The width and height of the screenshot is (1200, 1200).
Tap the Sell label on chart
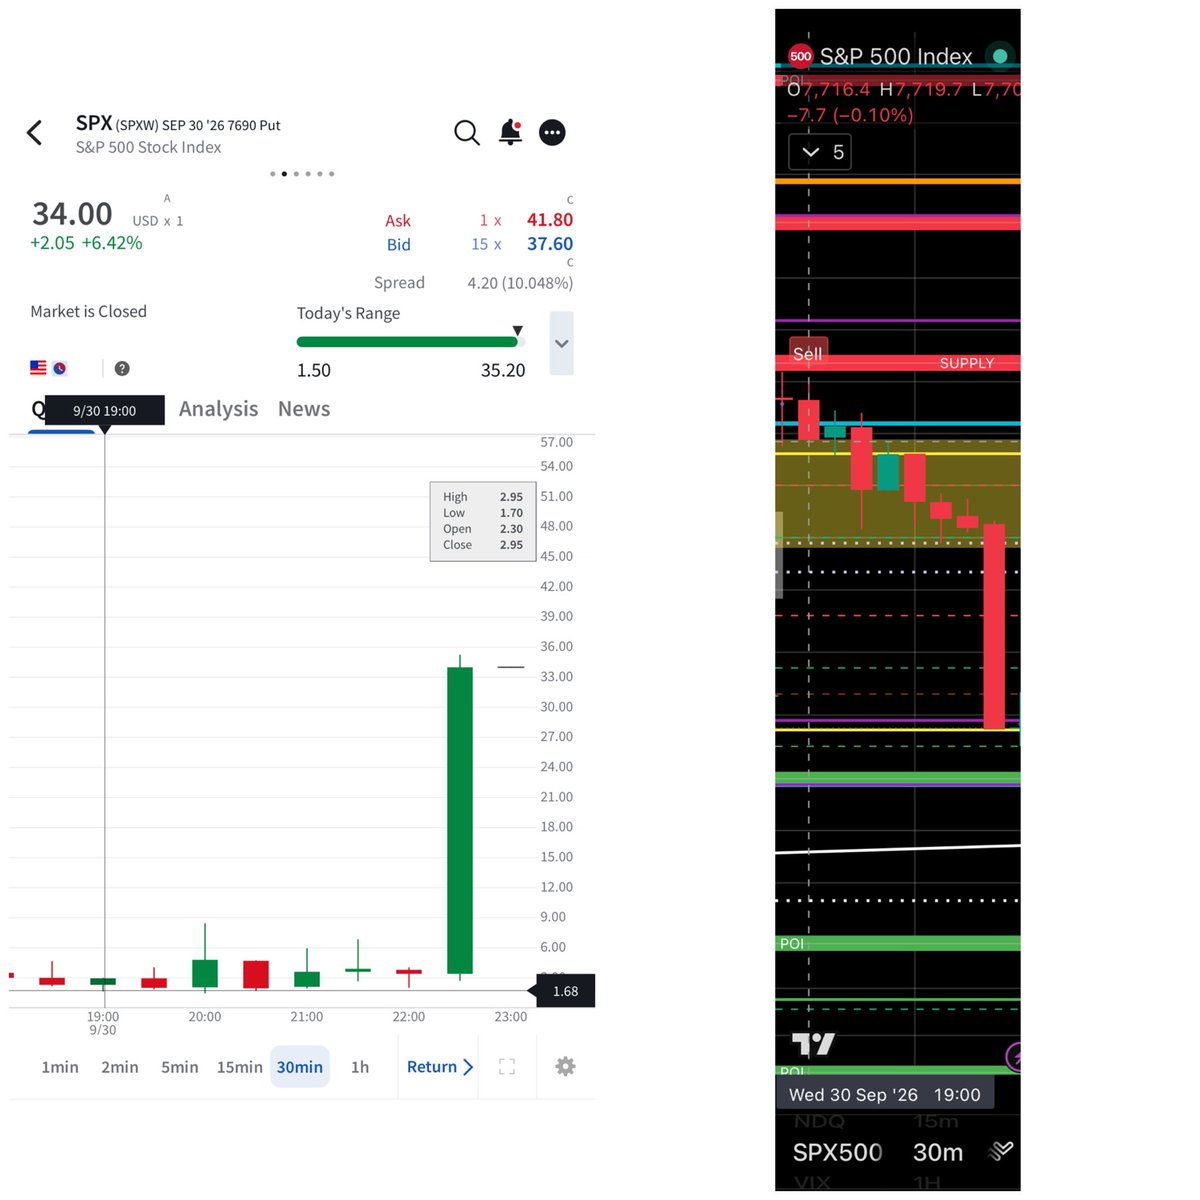coord(807,353)
